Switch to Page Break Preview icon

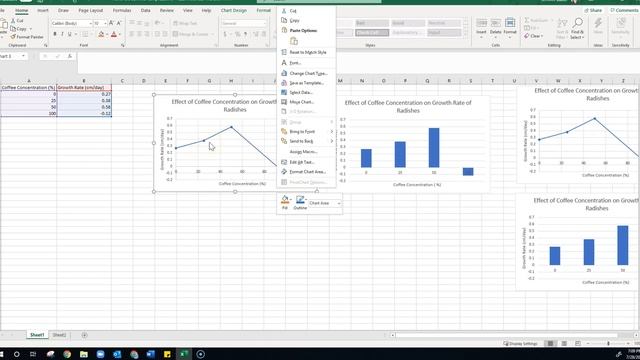point(578,344)
